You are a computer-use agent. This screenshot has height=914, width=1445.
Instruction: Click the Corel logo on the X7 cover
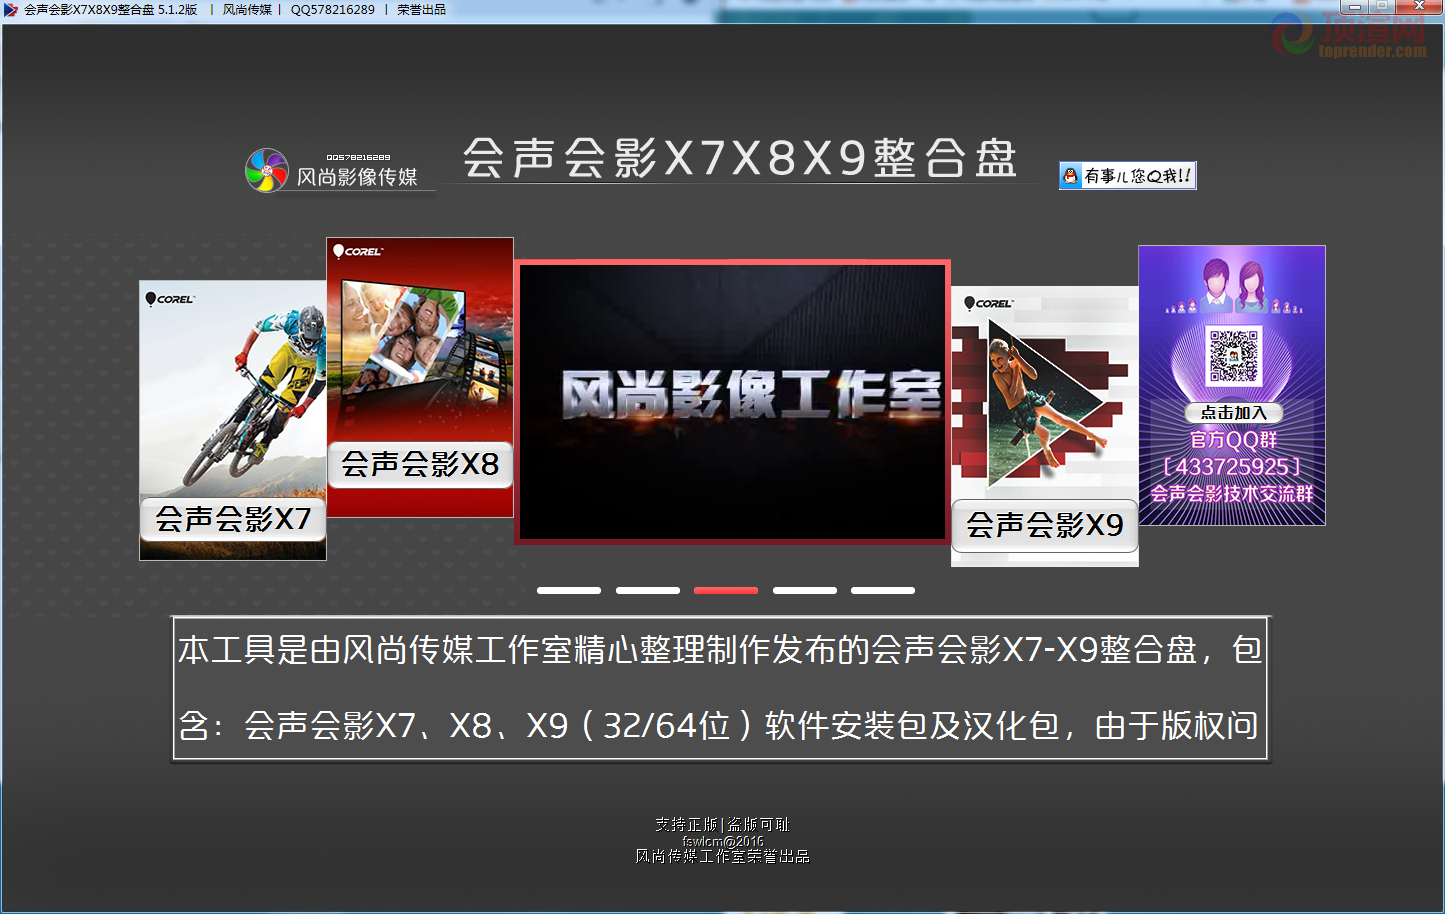pos(170,299)
